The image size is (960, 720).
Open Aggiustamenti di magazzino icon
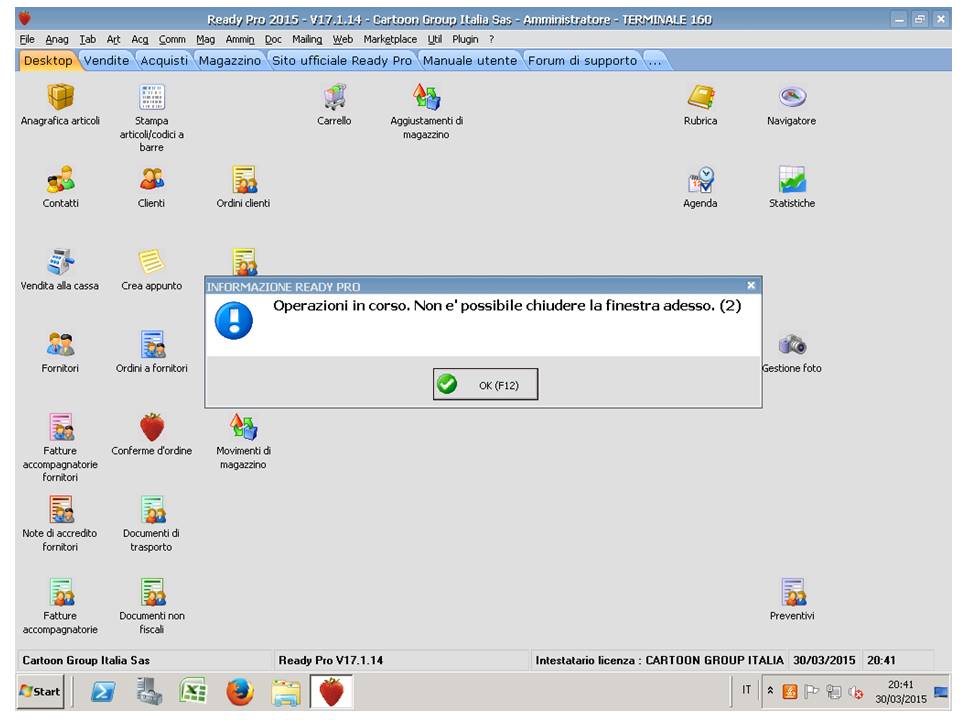click(x=426, y=97)
